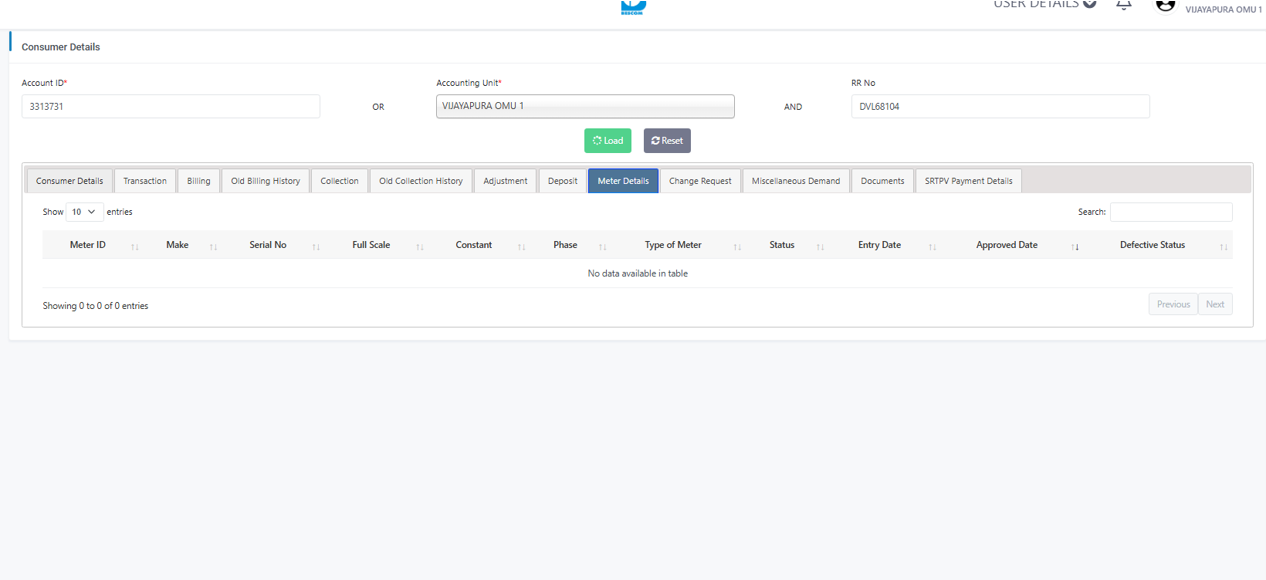Open the notification bell icon
This screenshot has width=1266, height=580.
(1124, 4)
